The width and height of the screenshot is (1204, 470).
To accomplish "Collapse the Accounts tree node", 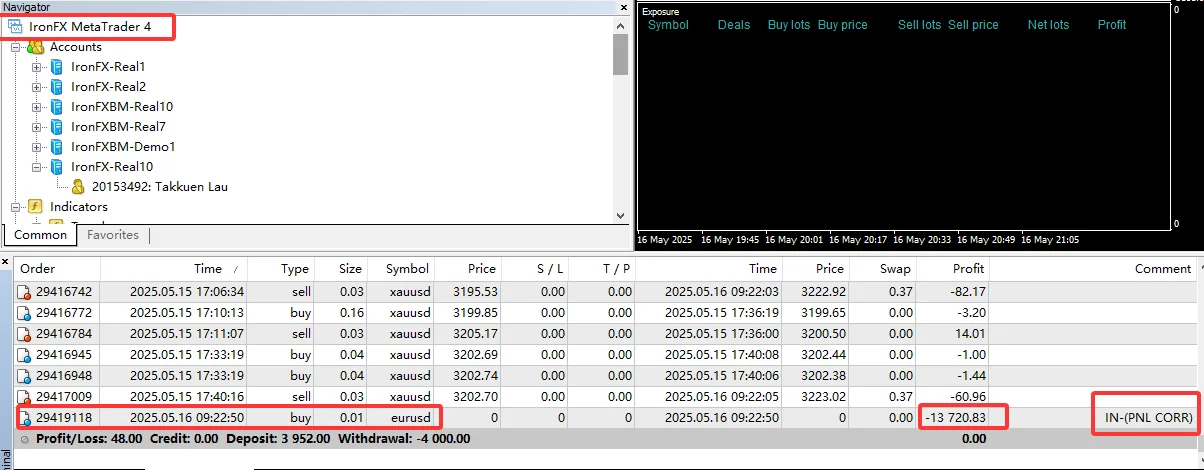I will (16, 47).
